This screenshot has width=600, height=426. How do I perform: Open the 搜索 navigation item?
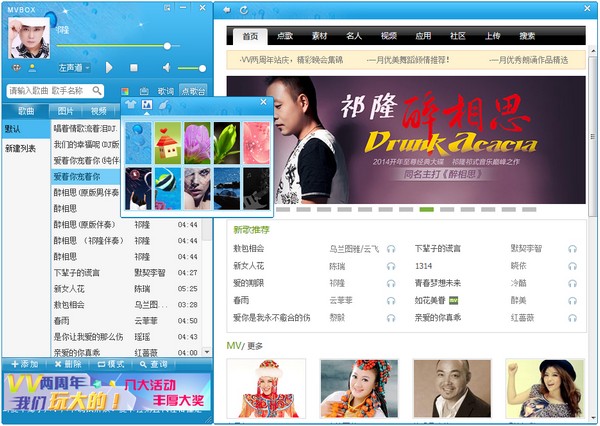[527, 36]
